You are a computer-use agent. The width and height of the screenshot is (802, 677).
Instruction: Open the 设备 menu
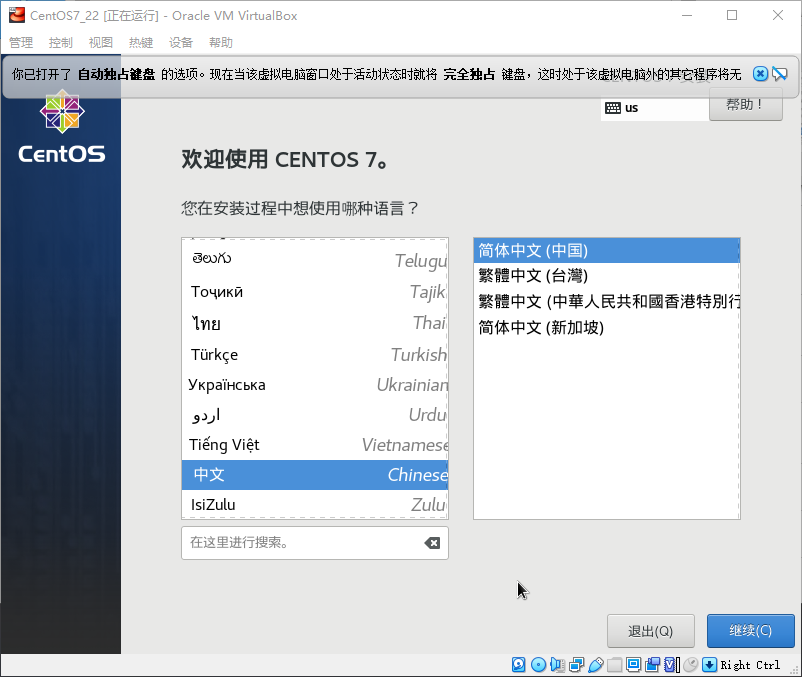[181, 42]
